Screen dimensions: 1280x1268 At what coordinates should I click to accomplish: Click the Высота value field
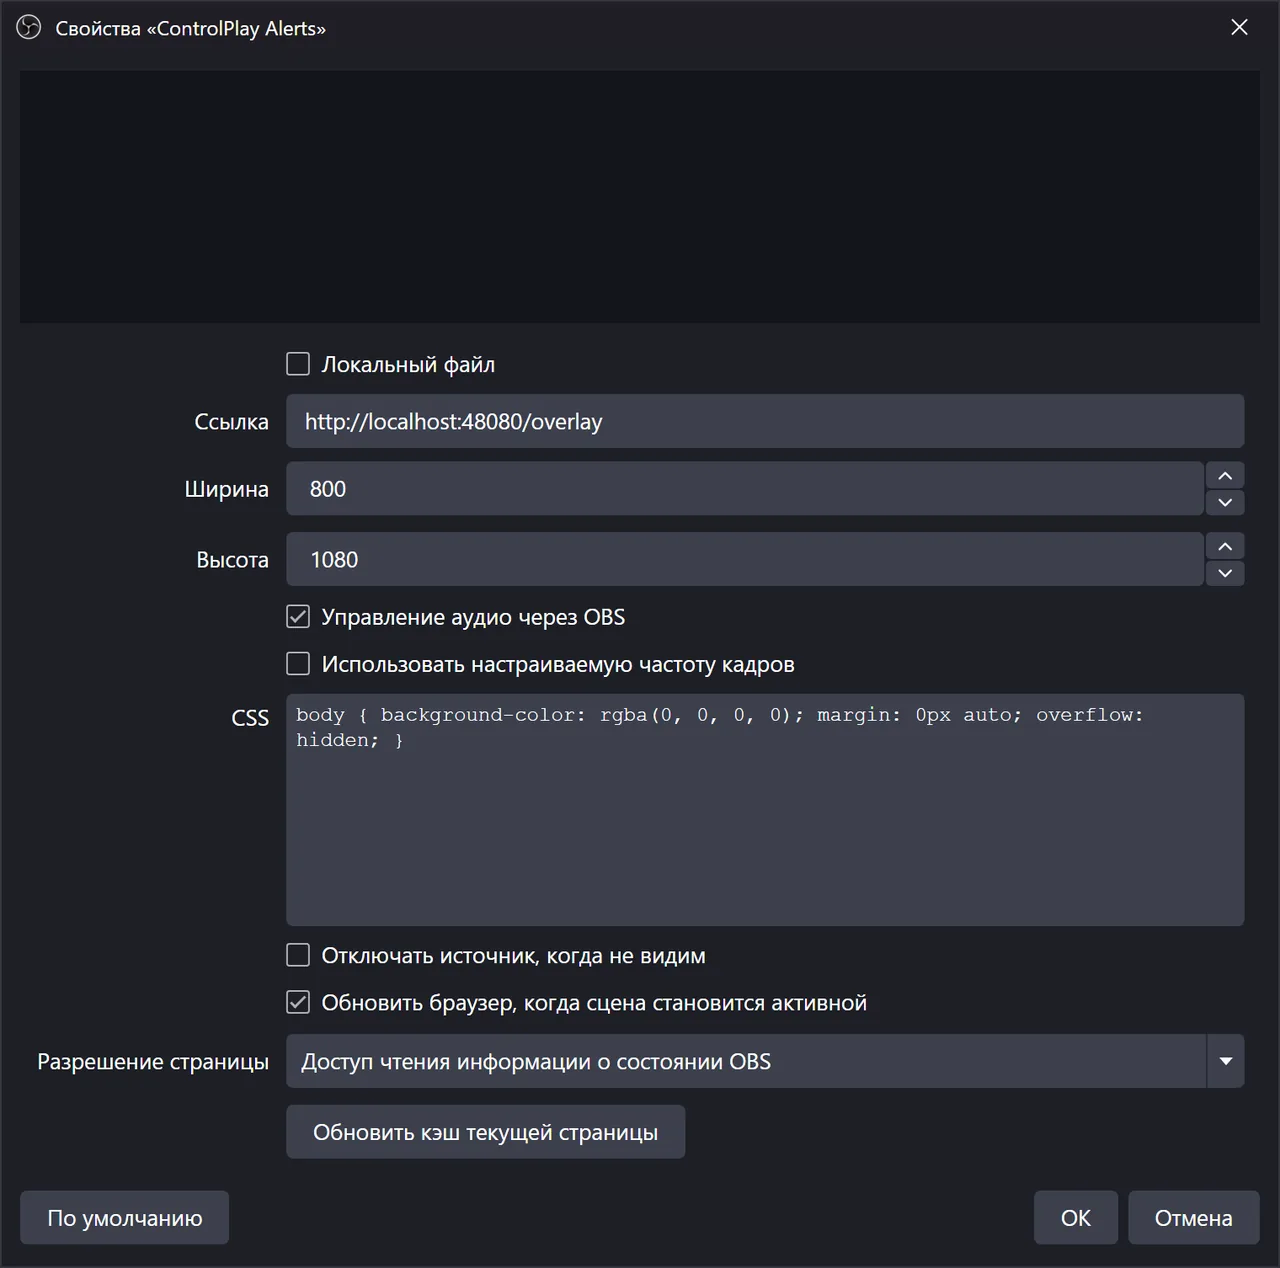744,559
